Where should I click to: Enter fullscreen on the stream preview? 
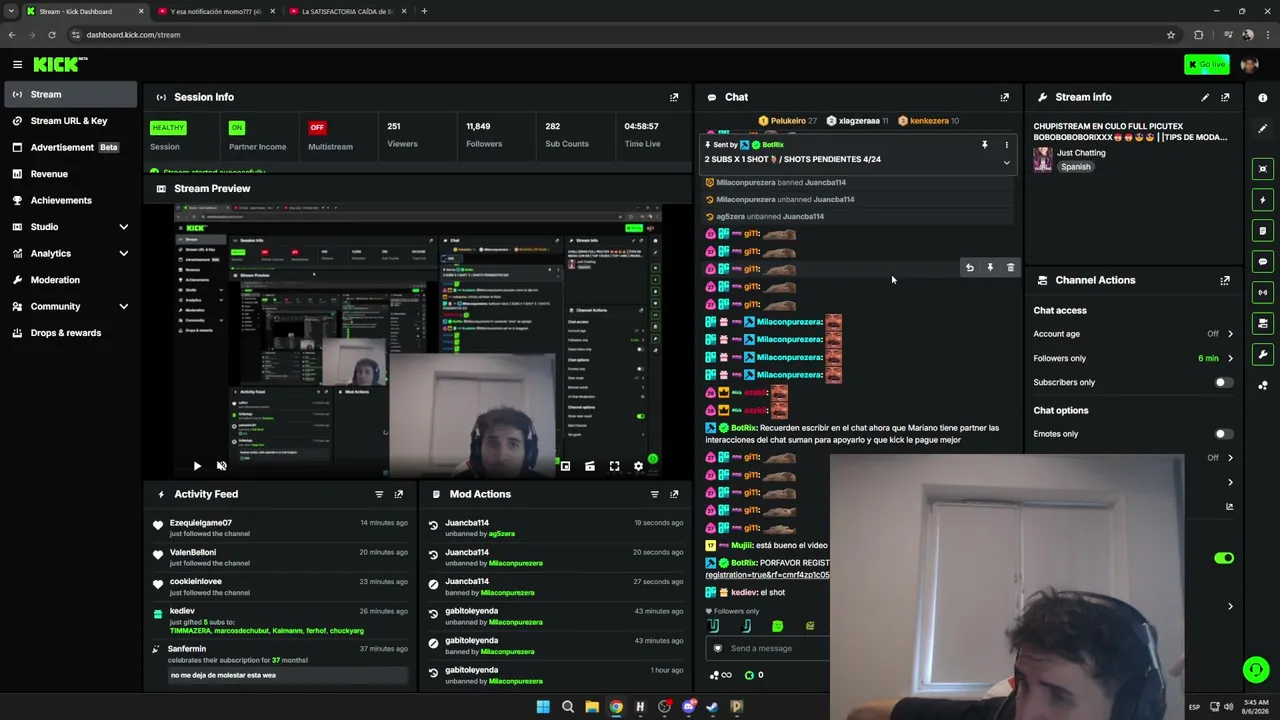(x=614, y=466)
